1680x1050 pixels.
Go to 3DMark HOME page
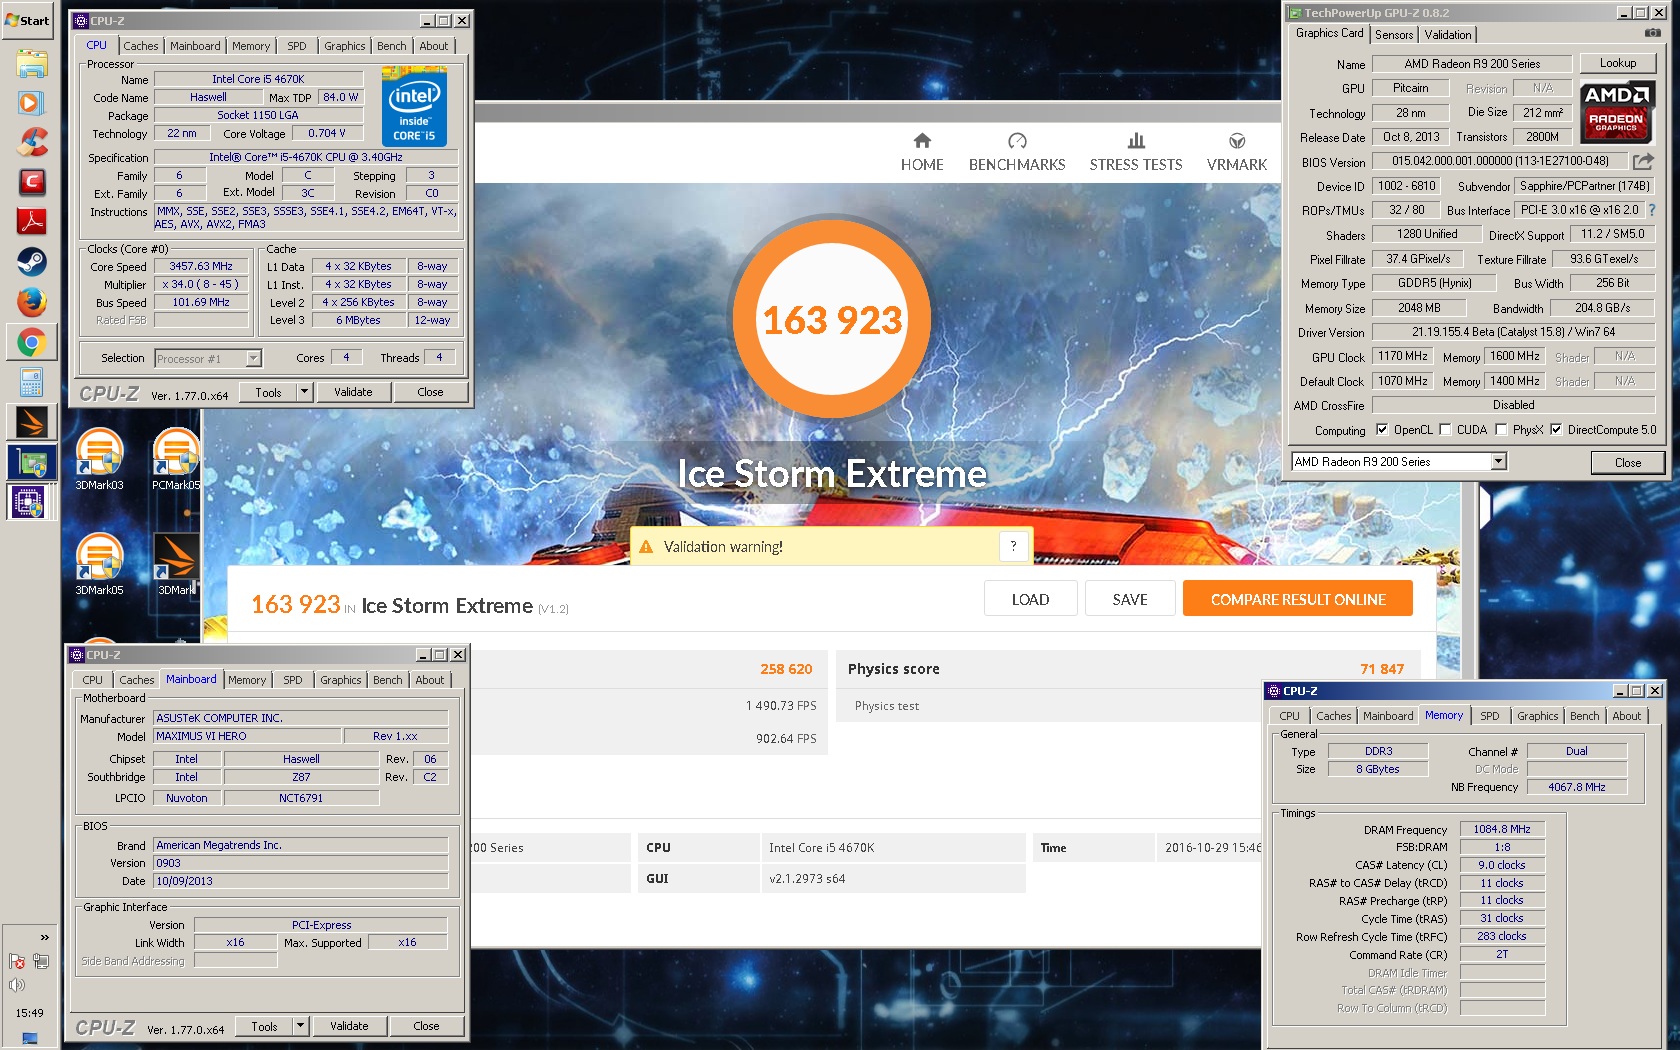[x=922, y=152]
